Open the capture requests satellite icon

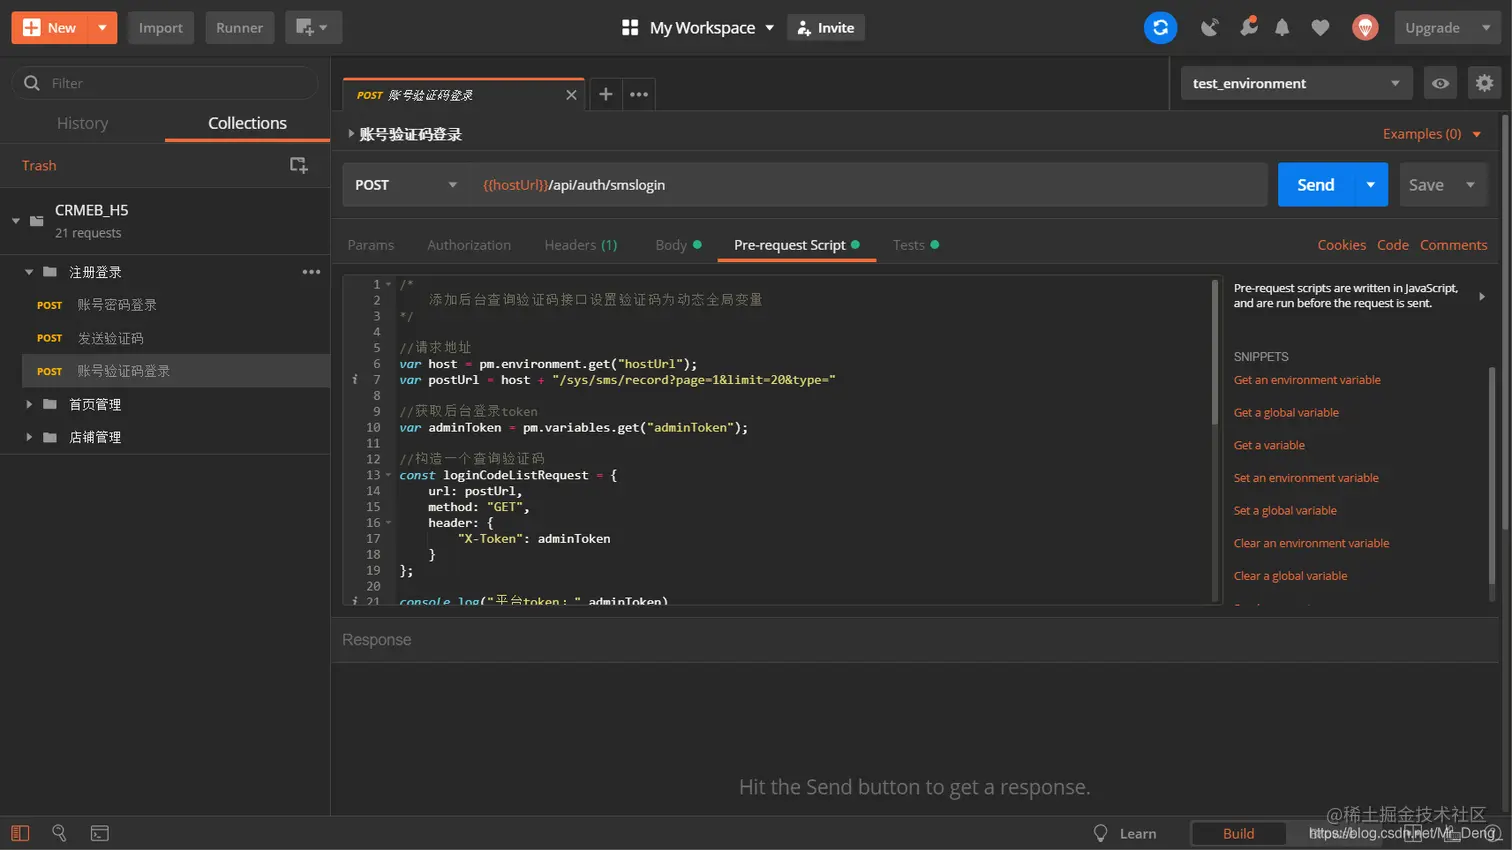click(1210, 28)
